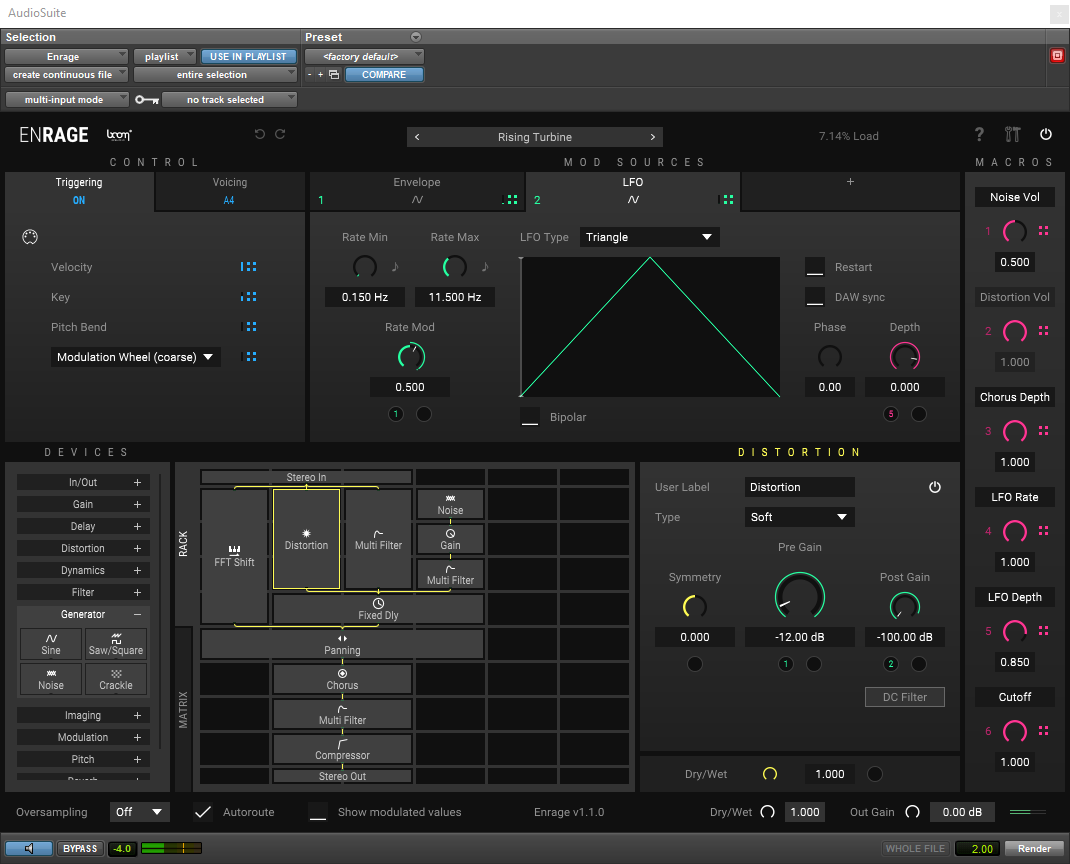The height and width of the screenshot is (864, 1070).
Task: Click the Render button
Action: 1034,849
